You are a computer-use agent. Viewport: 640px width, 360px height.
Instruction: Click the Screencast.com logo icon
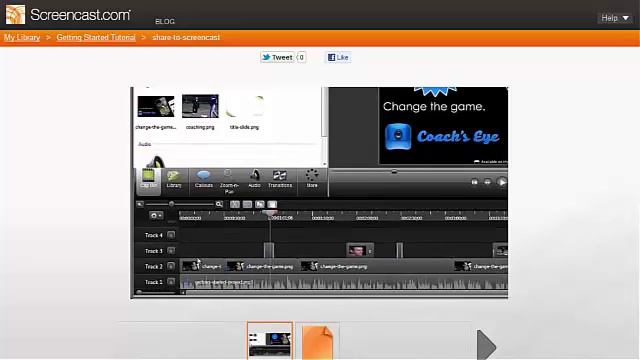[x=15, y=14]
